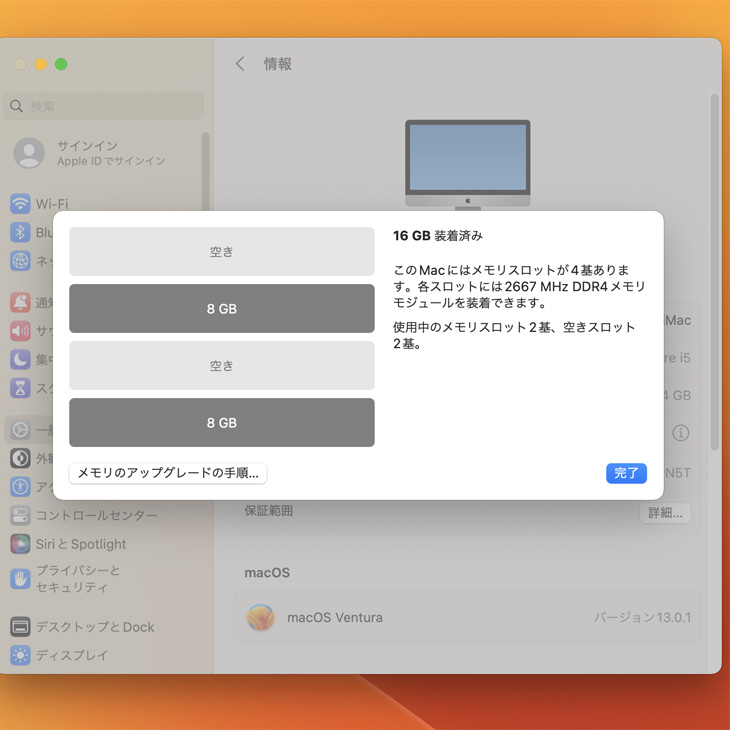Click the 16 GB 装着済み heading

tap(438, 236)
